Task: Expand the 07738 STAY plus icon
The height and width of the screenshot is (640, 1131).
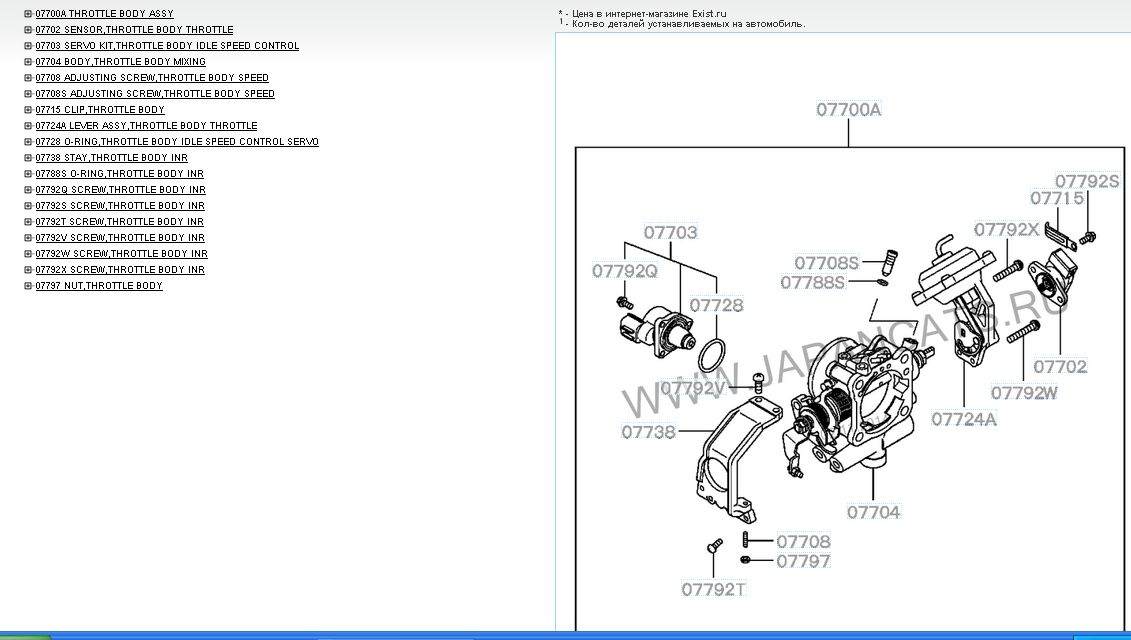Action: coord(28,158)
